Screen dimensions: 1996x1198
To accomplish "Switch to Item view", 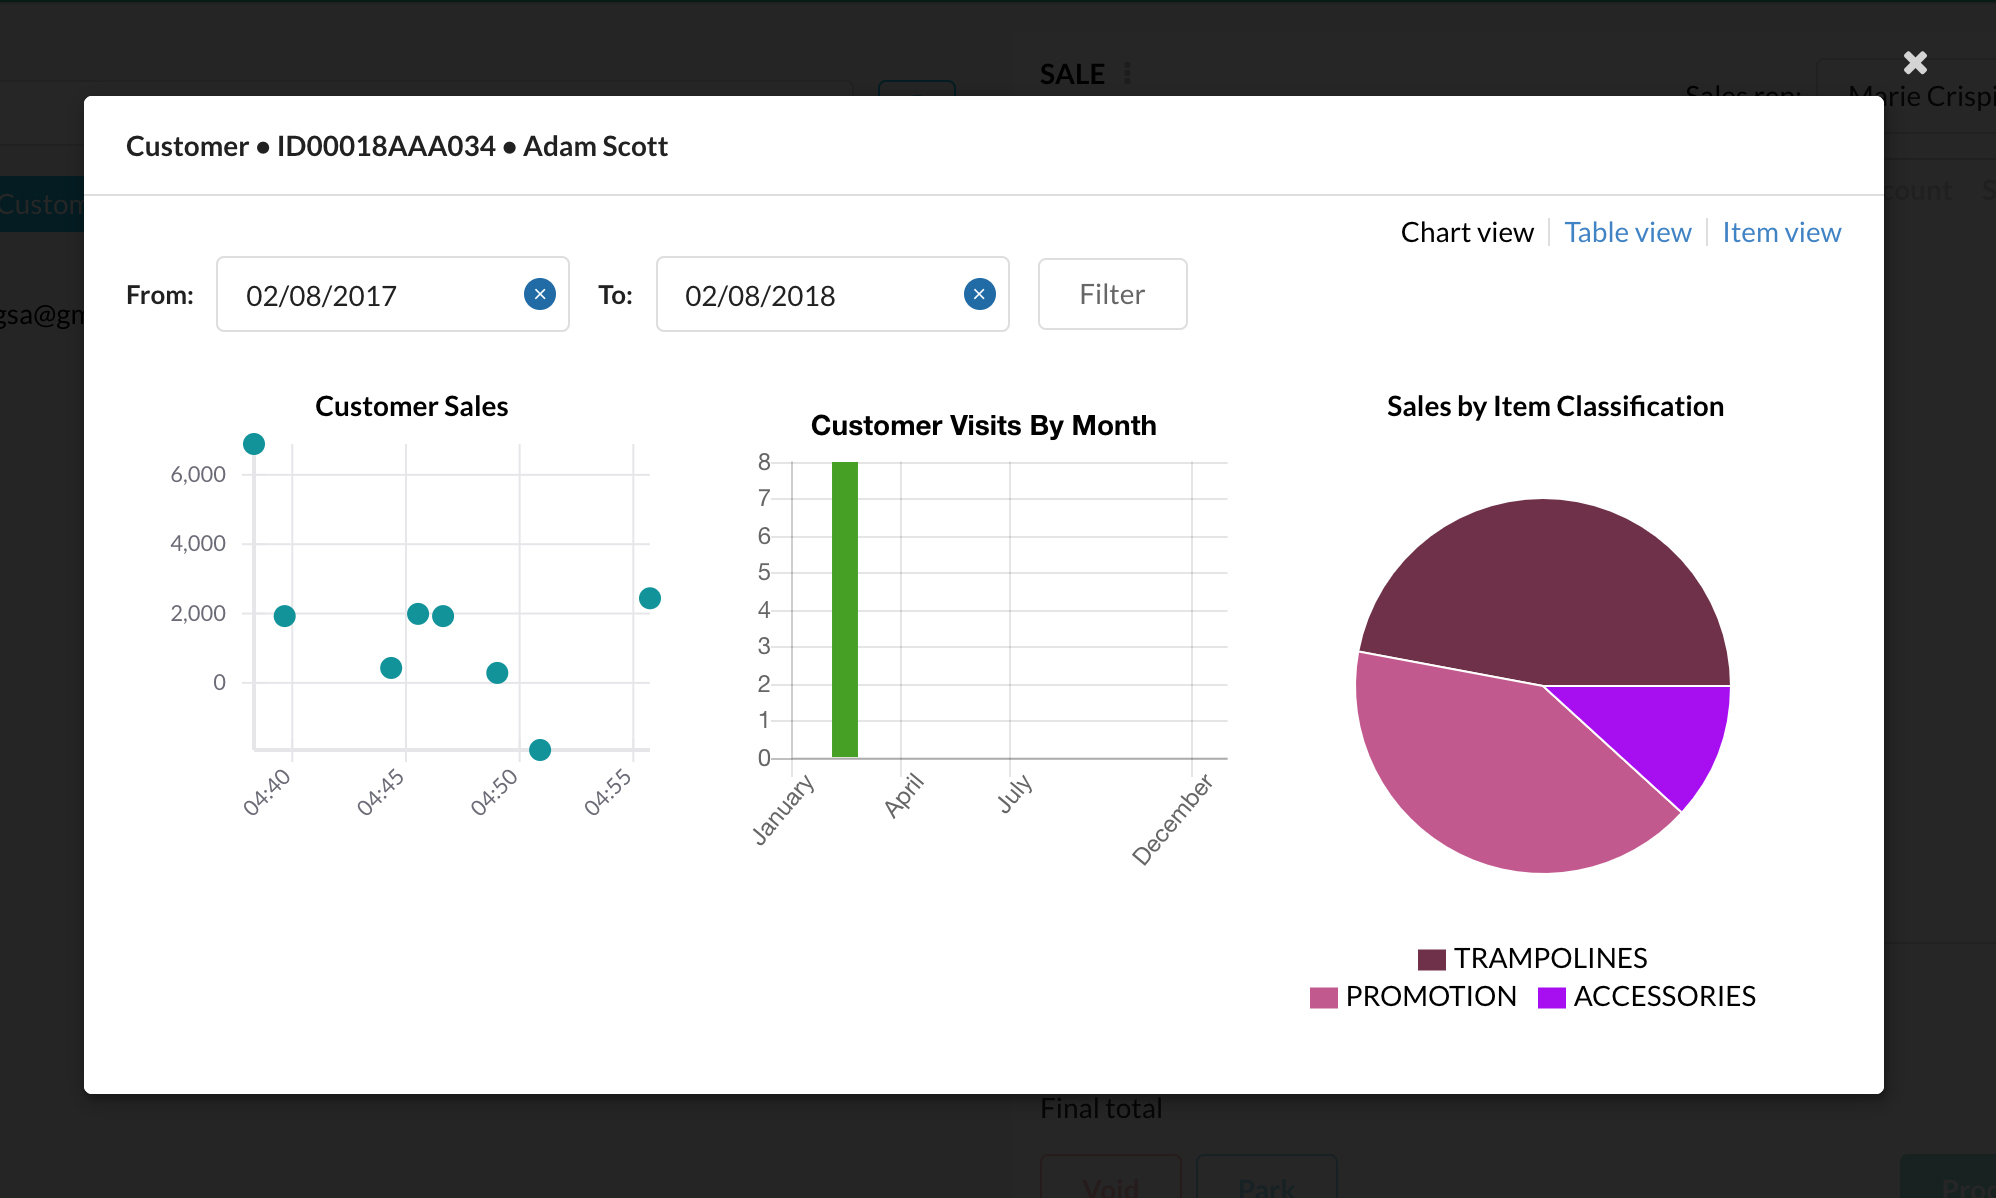I will click(1781, 232).
